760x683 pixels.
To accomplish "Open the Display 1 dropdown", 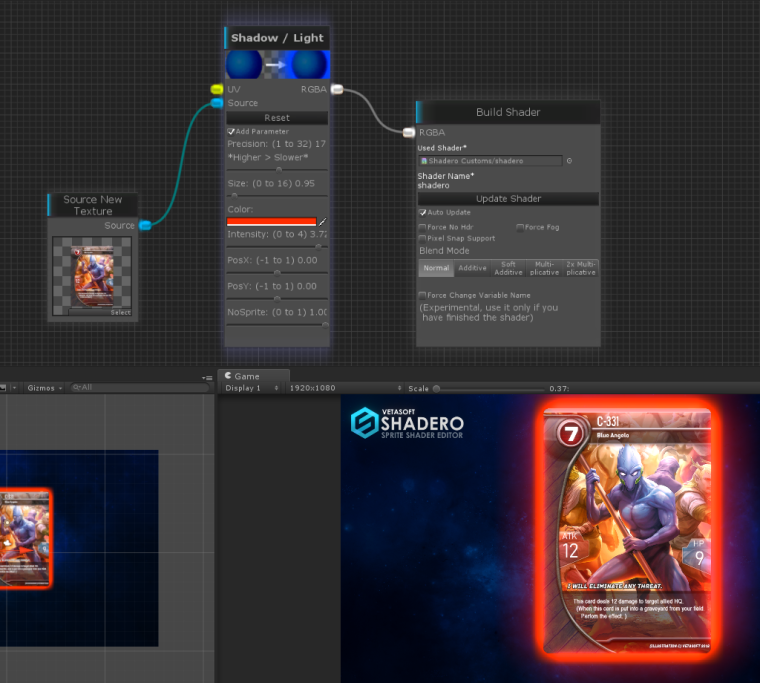I will coord(251,388).
